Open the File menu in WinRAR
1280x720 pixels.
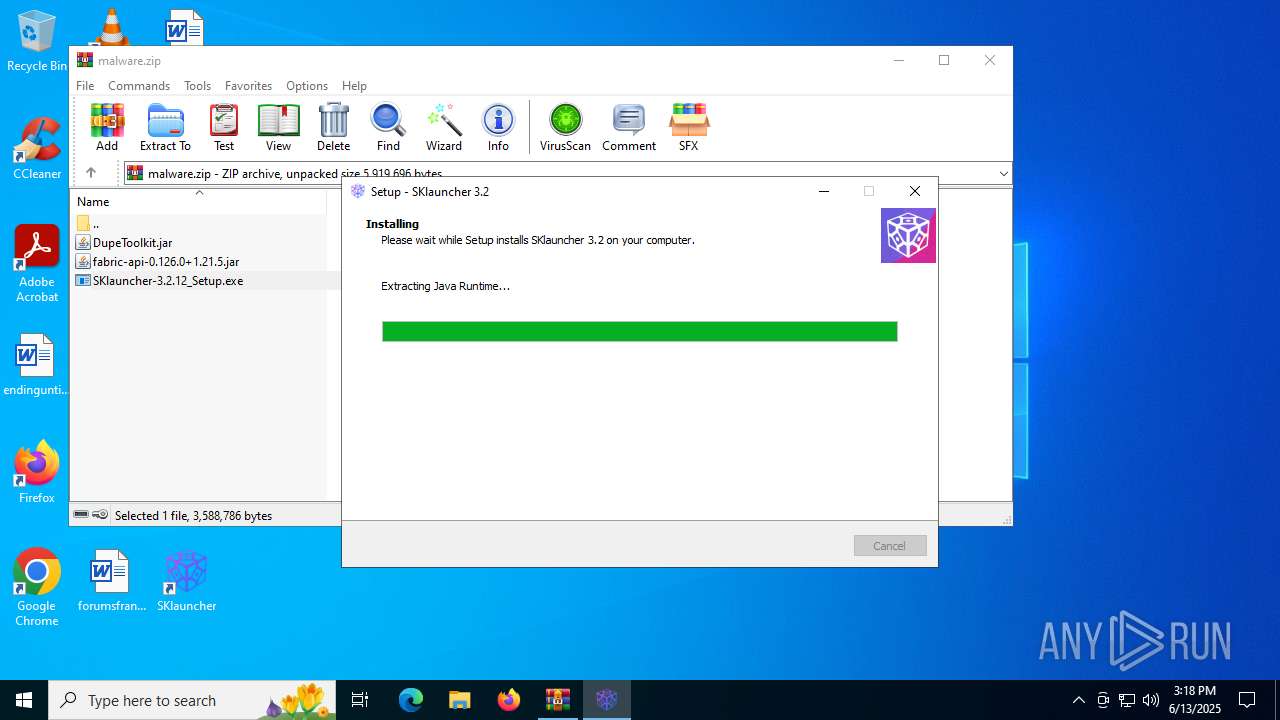(x=85, y=86)
